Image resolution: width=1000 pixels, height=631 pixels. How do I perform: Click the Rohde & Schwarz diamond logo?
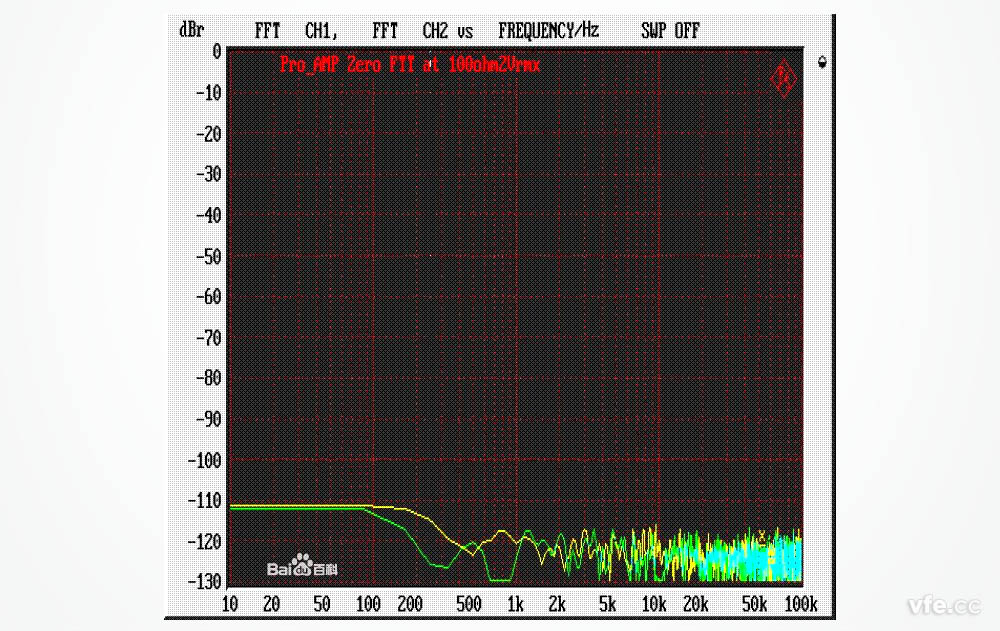pyautogui.click(x=781, y=81)
